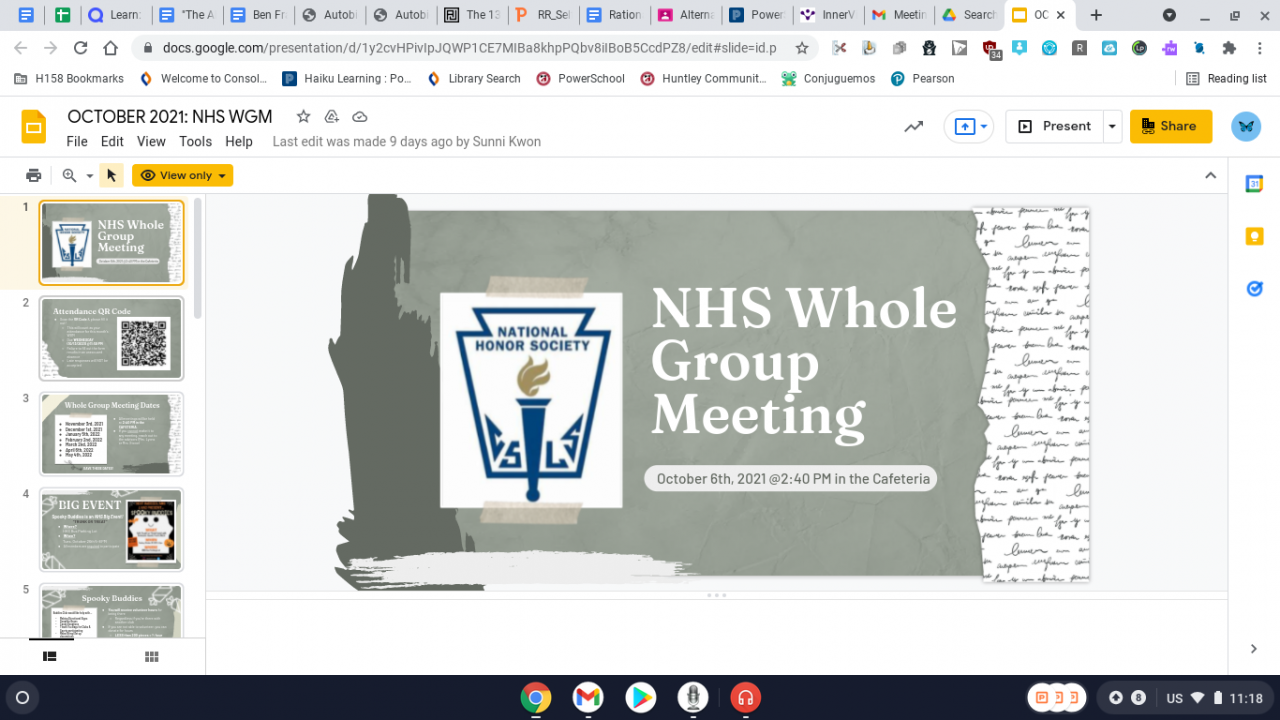Open the Google account butterfly avatar
1280x720 pixels.
pos(1246,126)
